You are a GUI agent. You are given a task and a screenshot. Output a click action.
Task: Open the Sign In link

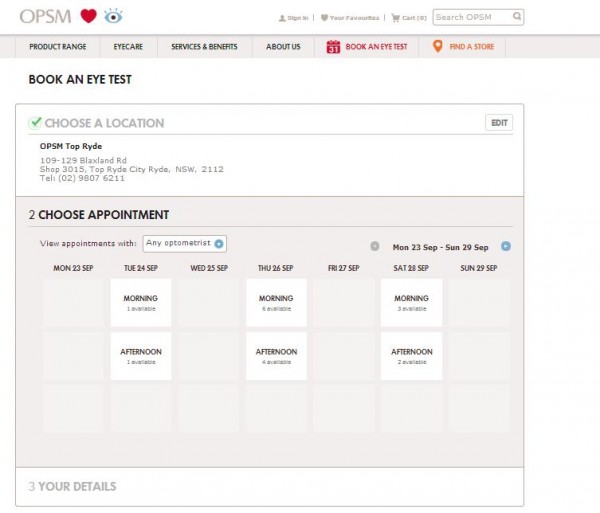(x=298, y=18)
